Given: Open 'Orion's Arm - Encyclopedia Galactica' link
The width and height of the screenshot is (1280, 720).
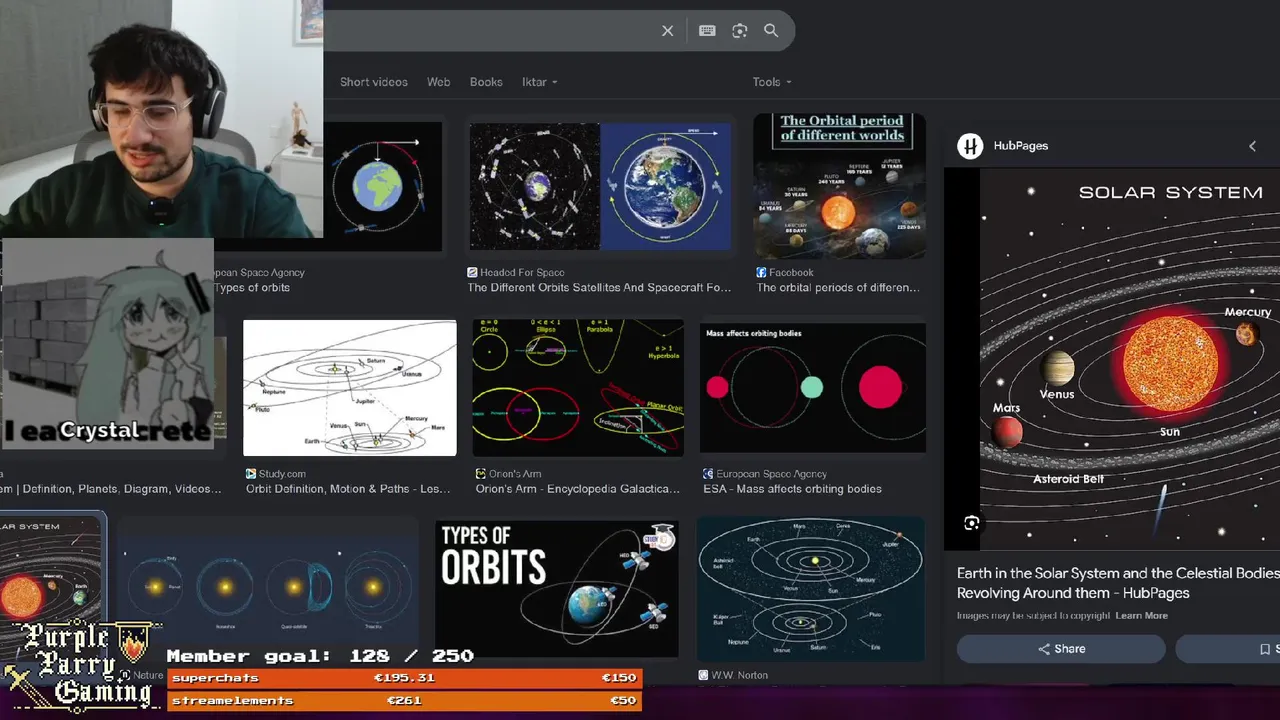Looking at the screenshot, I should point(578,489).
